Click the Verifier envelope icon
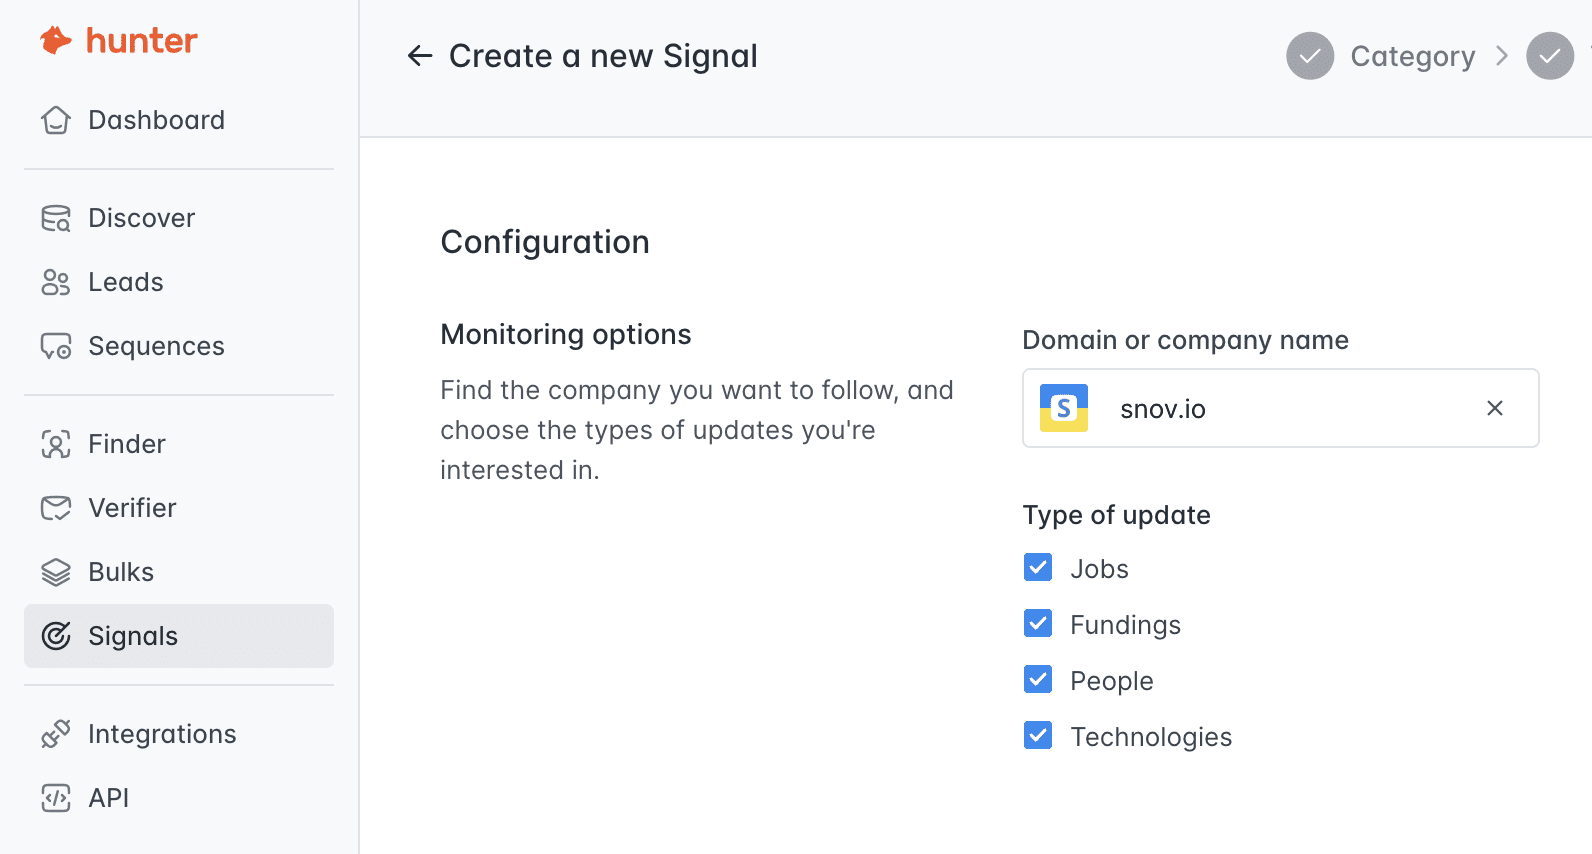 tap(56, 508)
